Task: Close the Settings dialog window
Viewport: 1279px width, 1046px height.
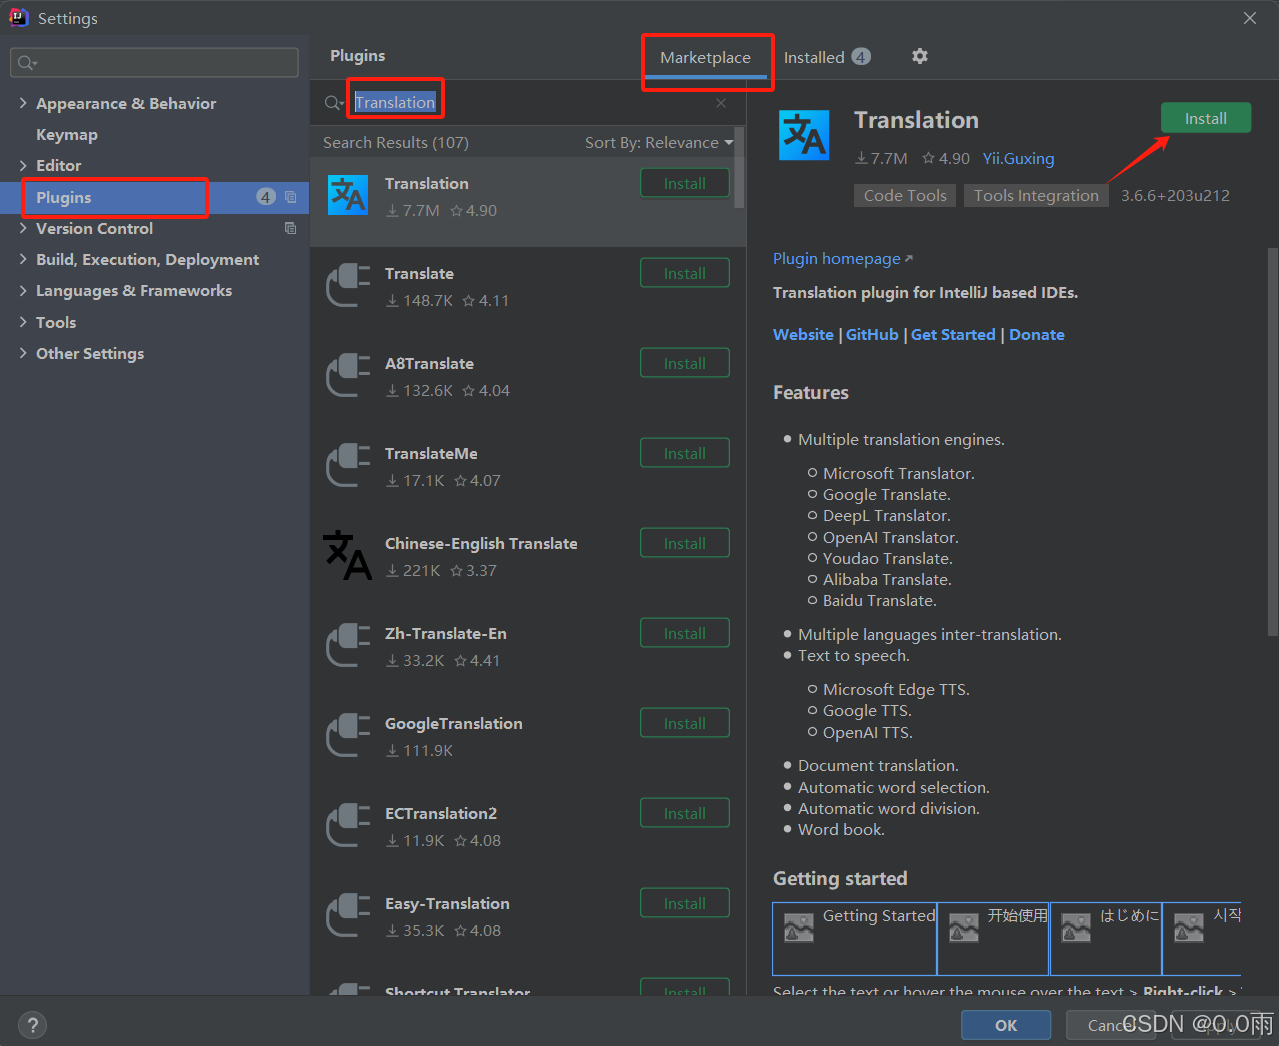Action: [1250, 18]
